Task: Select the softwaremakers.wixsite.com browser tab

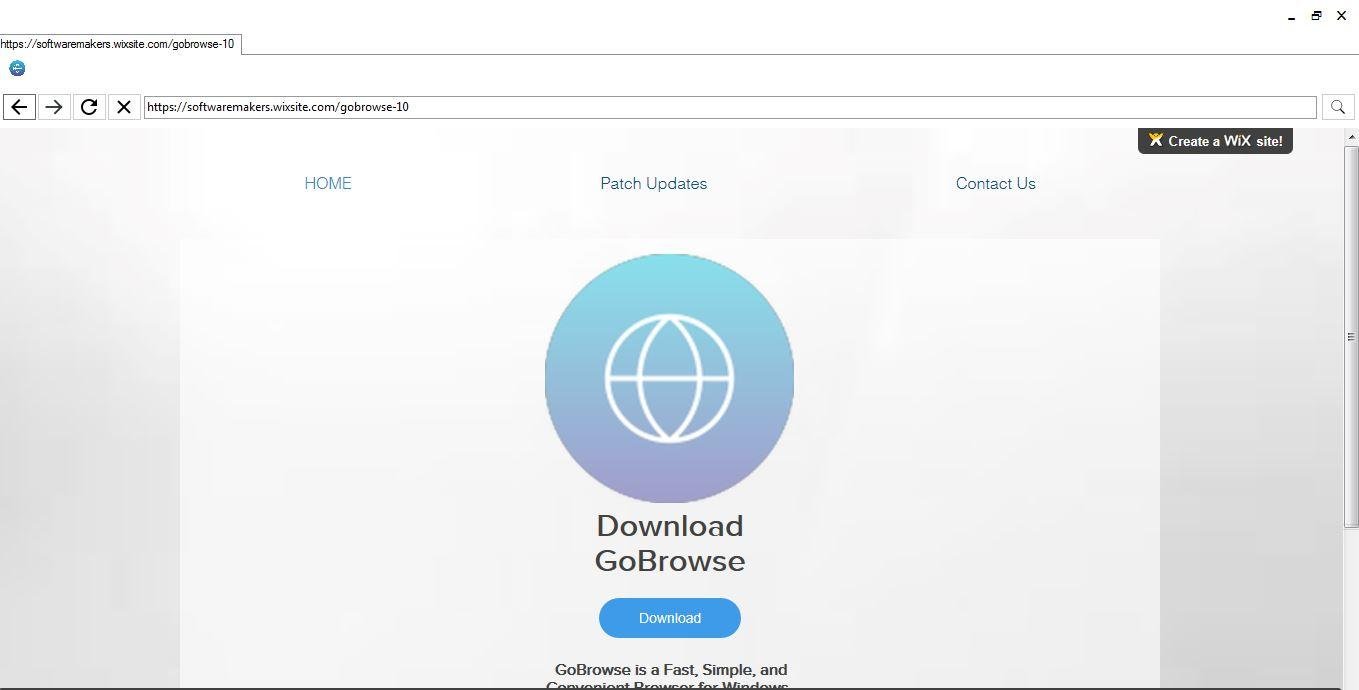Action: tap(120, 44)
